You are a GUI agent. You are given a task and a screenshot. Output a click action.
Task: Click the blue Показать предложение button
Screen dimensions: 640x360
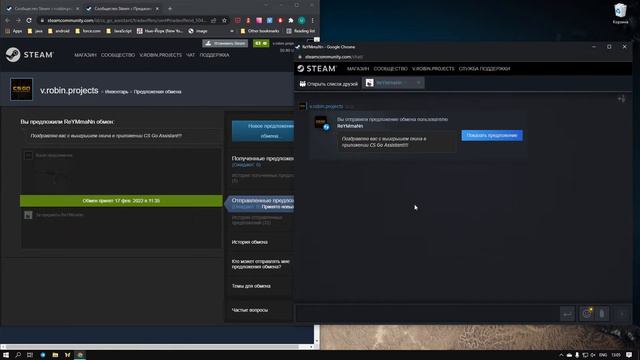[492, 136]
